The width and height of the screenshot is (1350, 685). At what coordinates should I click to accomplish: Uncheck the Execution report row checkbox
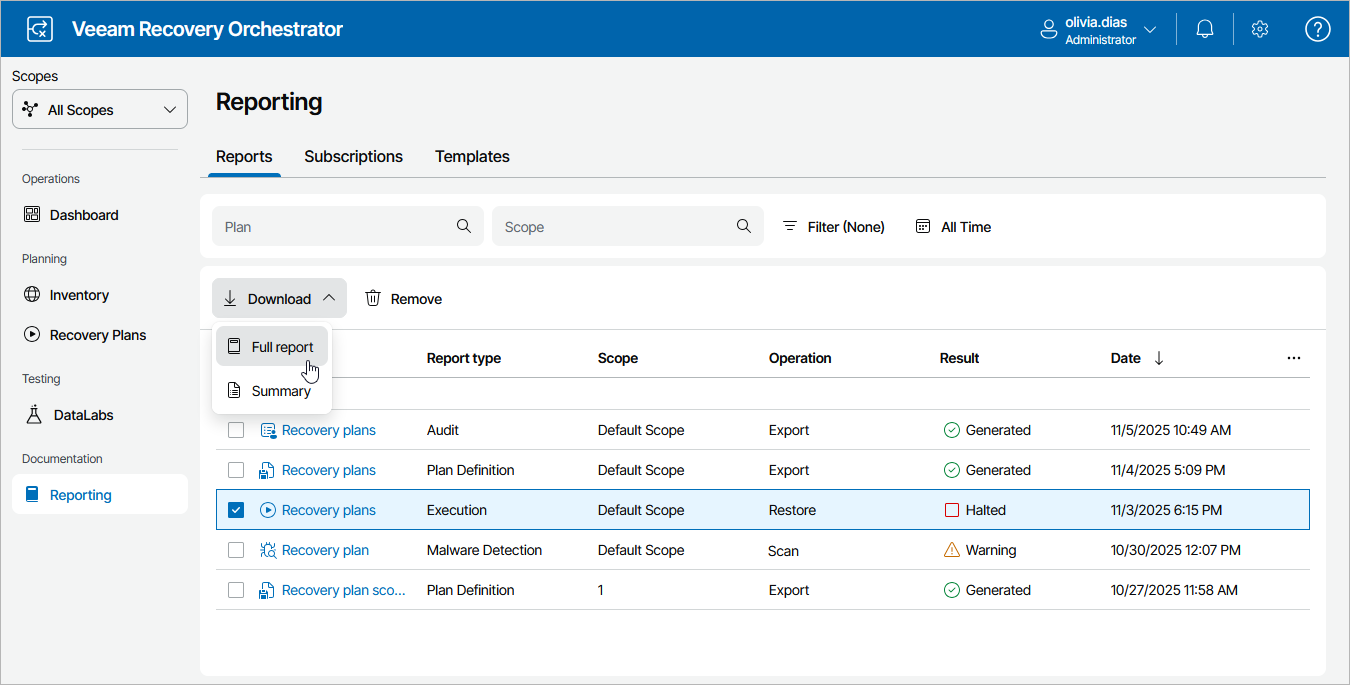click(236, 510)
